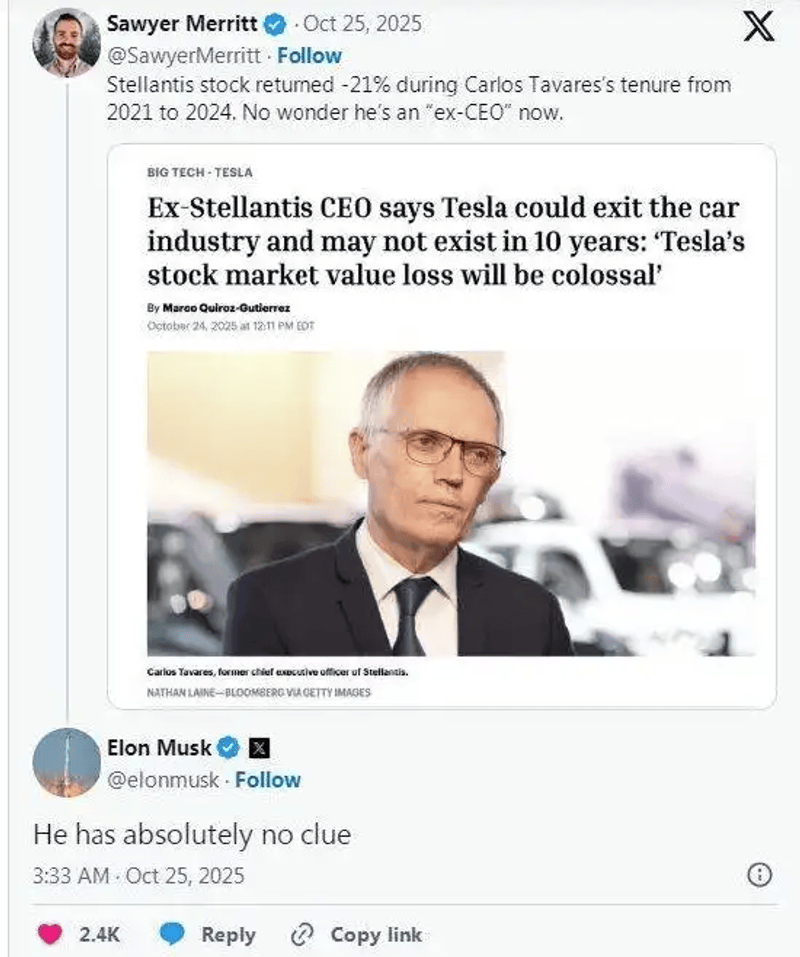Open the @elonmusk handle link
This screenshot has height=957, width=800.
point(162,780)
